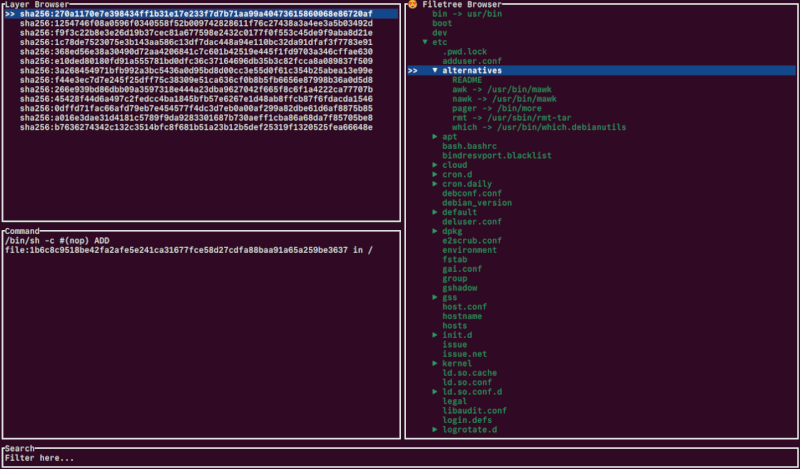This screenshot has width=800, height=469.
Task: Collapse the etc directory arrow
Action: [x=425, y=43]
